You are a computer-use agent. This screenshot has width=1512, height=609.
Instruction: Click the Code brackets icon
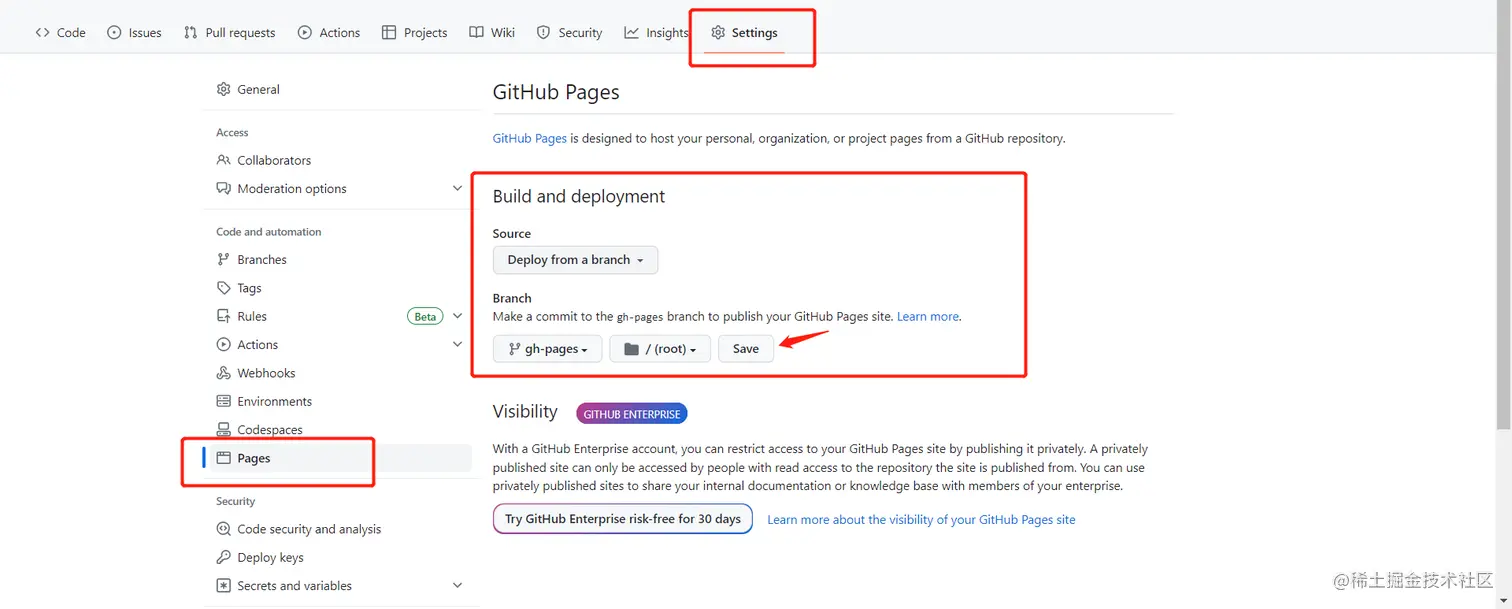(x=42, y=32)
